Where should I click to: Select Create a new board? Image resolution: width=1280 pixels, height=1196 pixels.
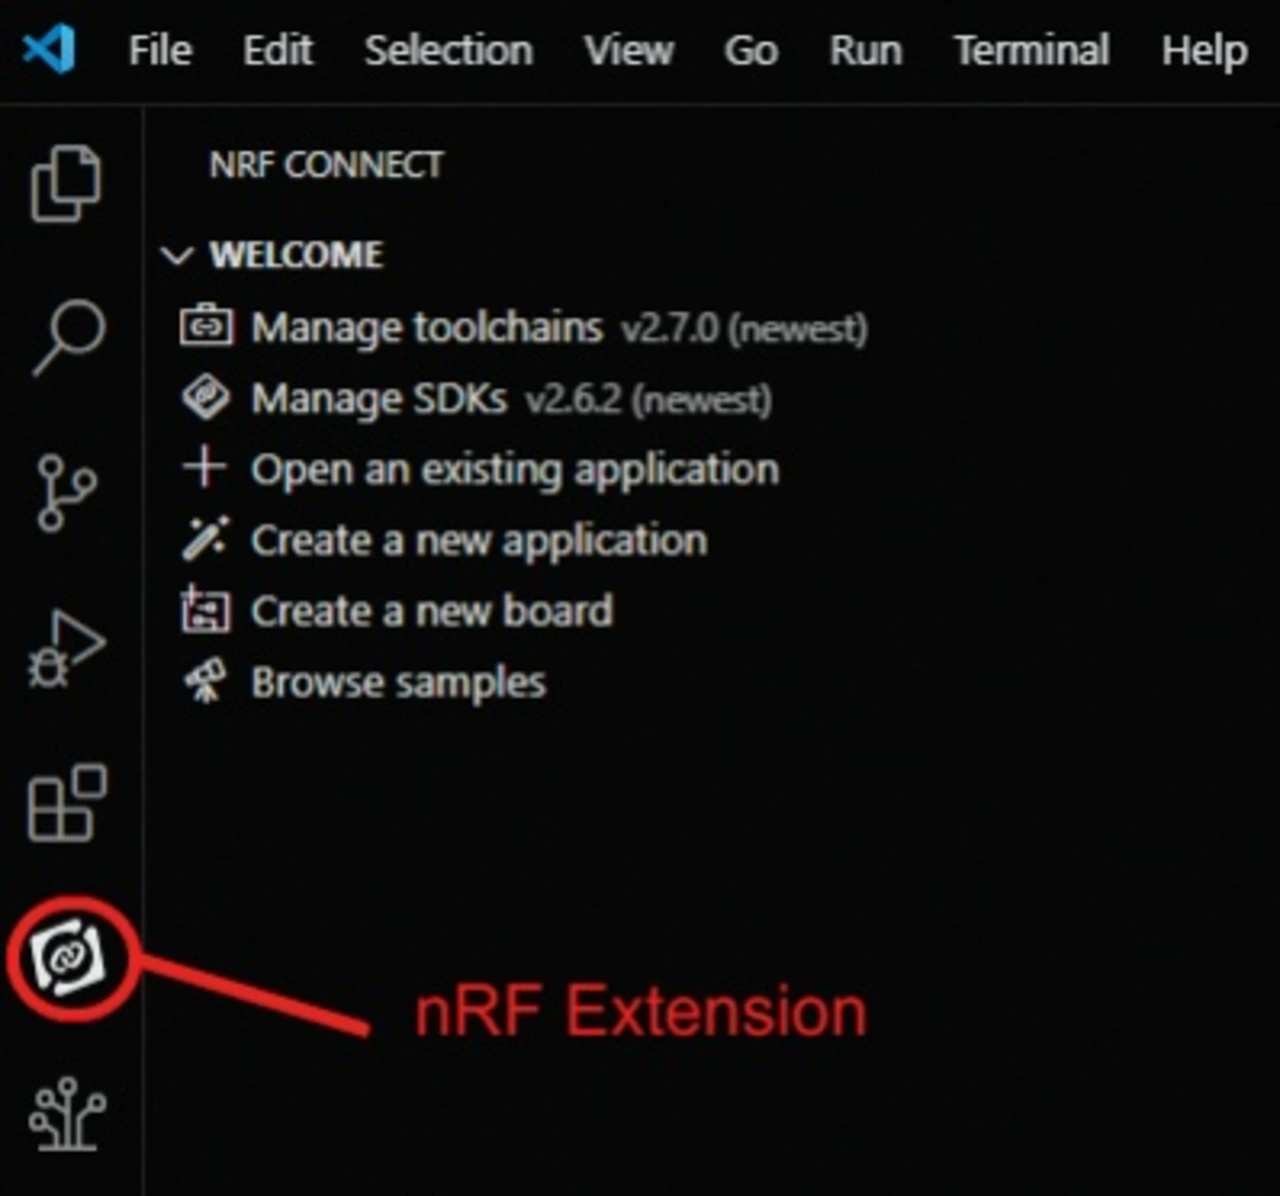tap(431, 611)
